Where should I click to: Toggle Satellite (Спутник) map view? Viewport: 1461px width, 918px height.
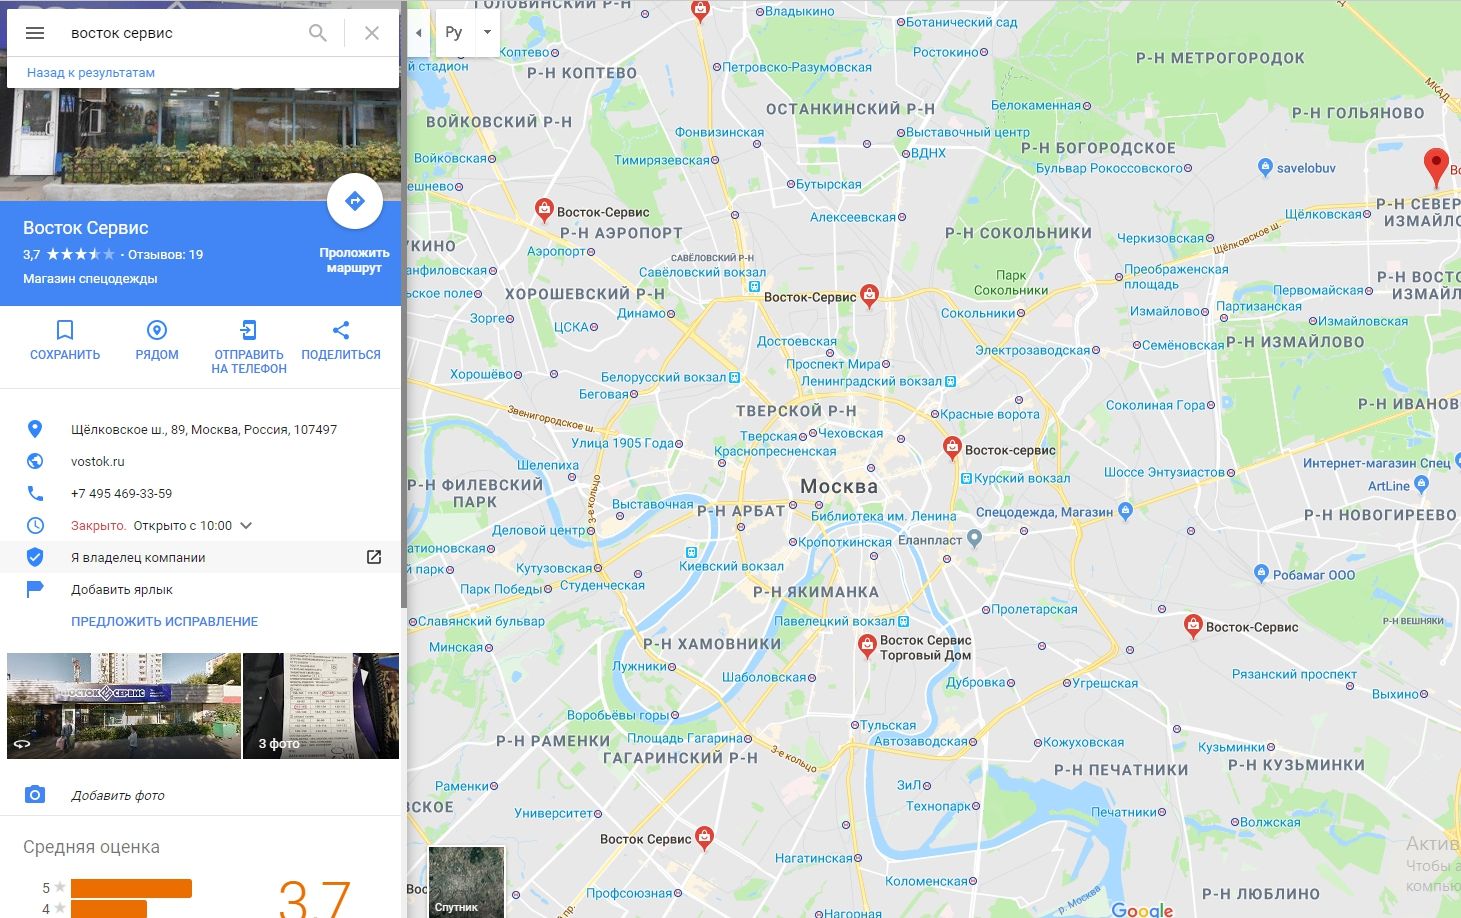pos(466,882)
